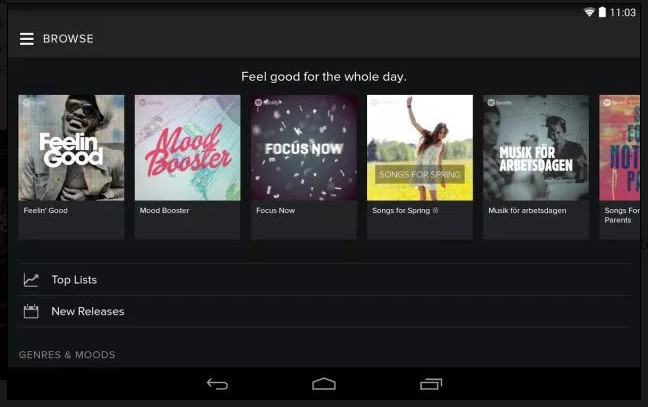Viewport: 648px width, 407px height.
Task: Open the Songs For Parents cover
Action: [620, 148]
